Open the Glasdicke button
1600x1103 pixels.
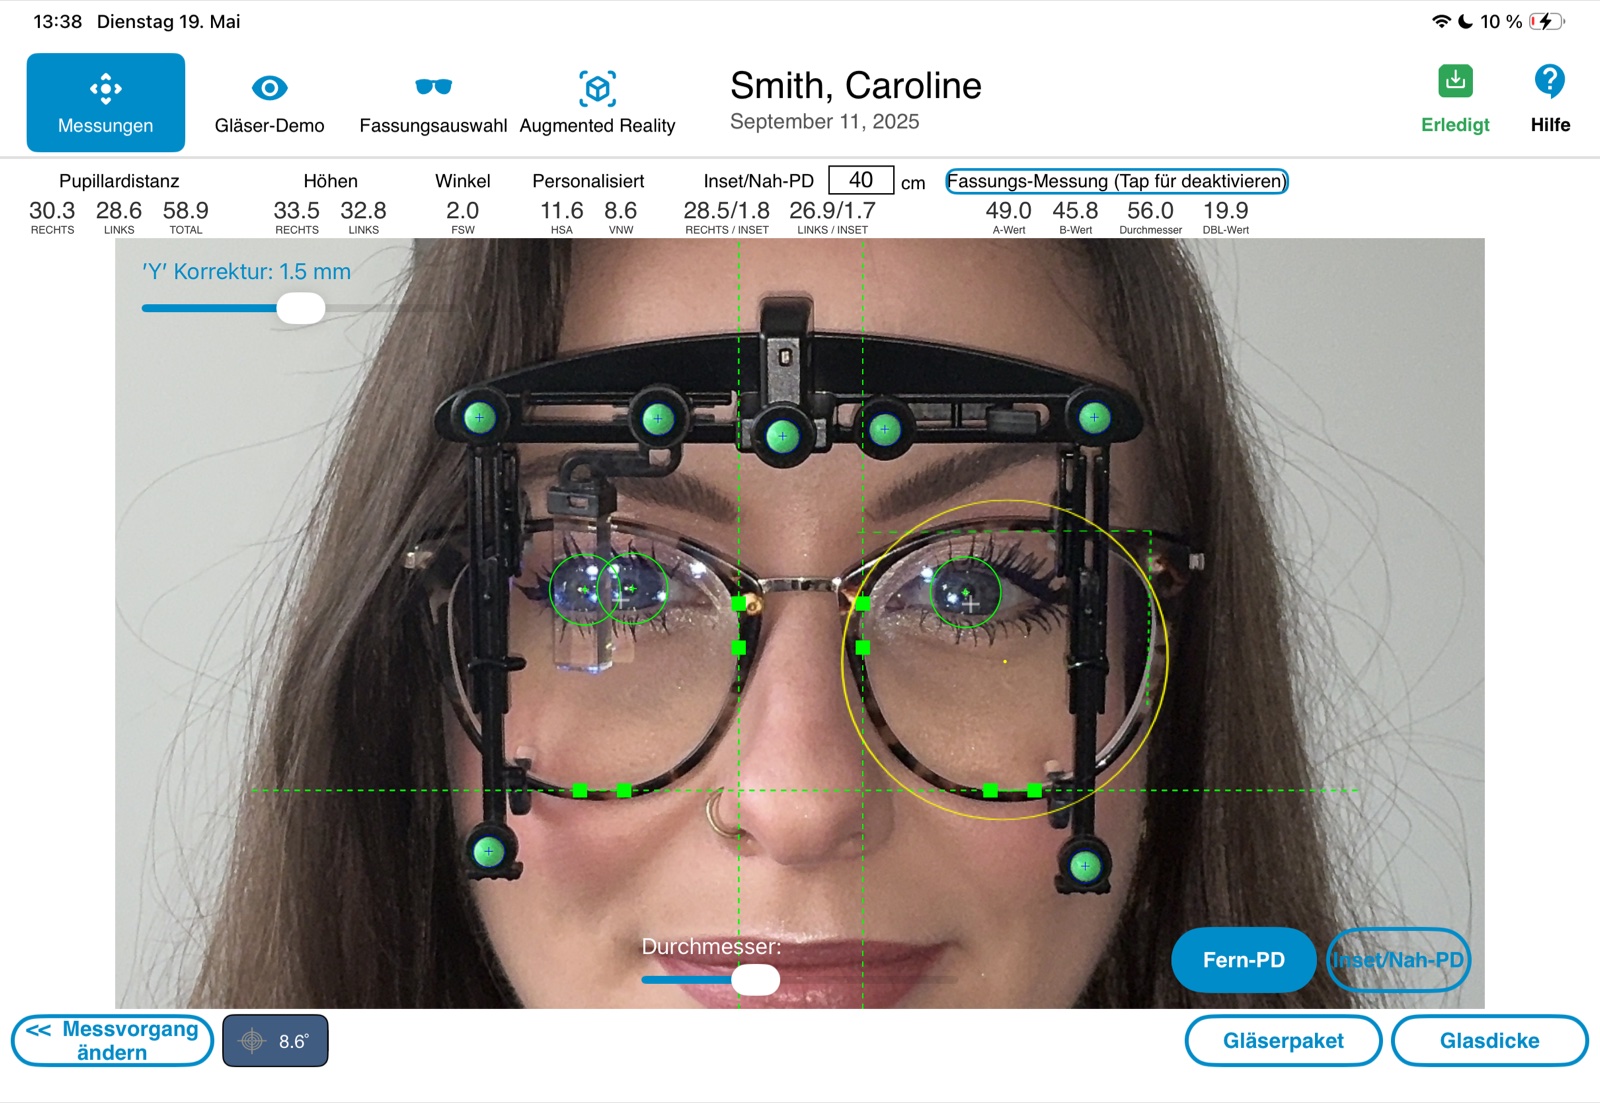[x=1489, y=1041]
